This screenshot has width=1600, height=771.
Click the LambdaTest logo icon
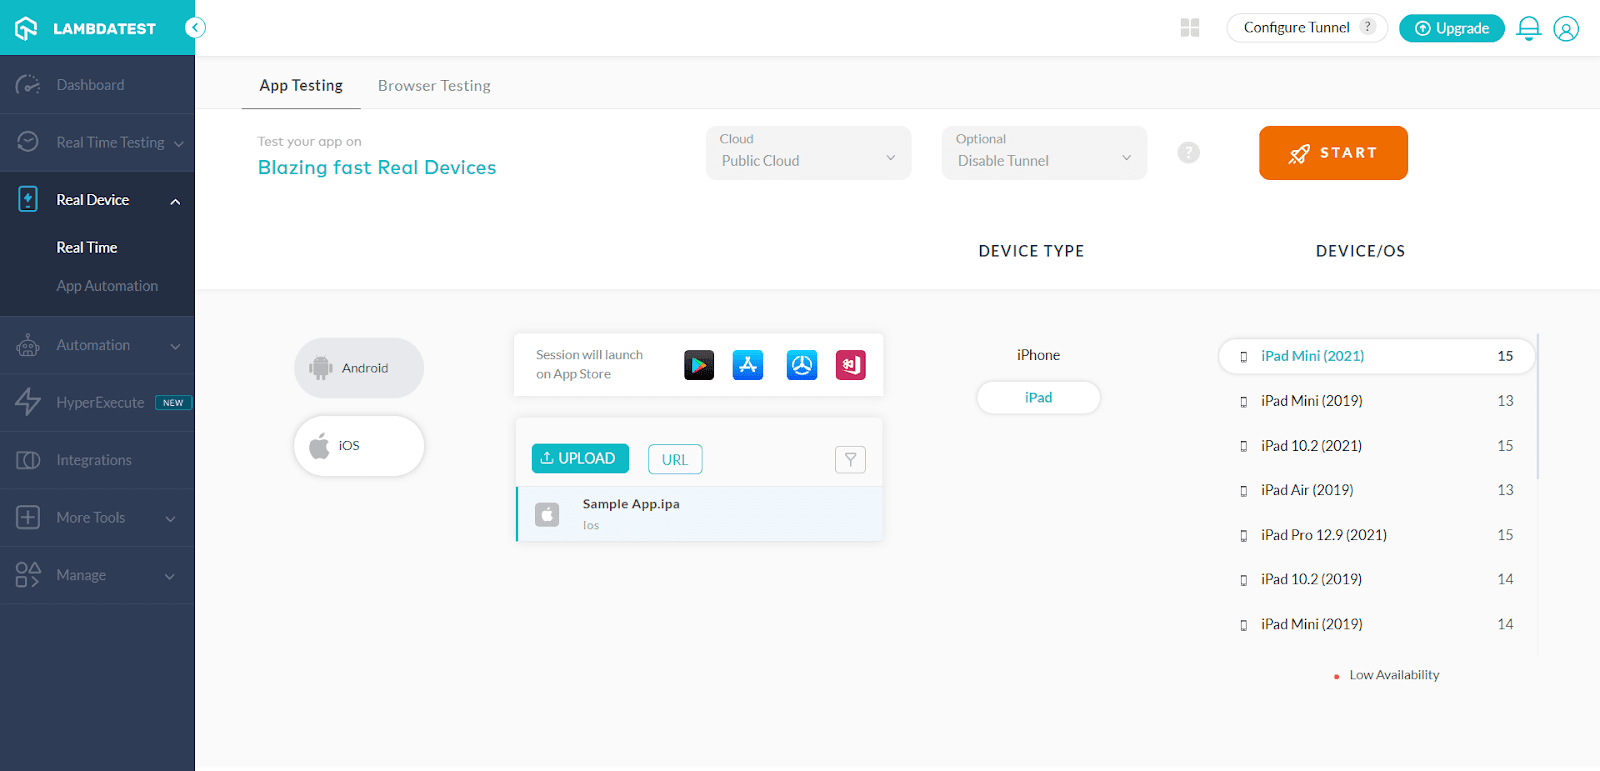(26, 28)
